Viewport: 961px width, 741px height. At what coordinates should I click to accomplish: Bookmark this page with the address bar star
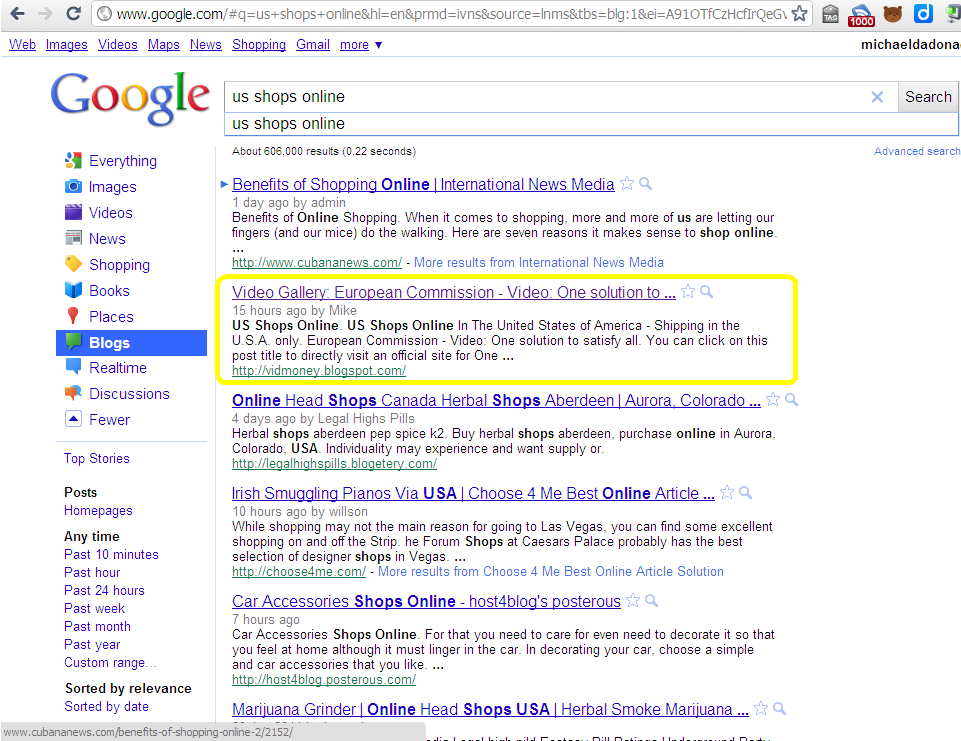[x=799, y=13]
